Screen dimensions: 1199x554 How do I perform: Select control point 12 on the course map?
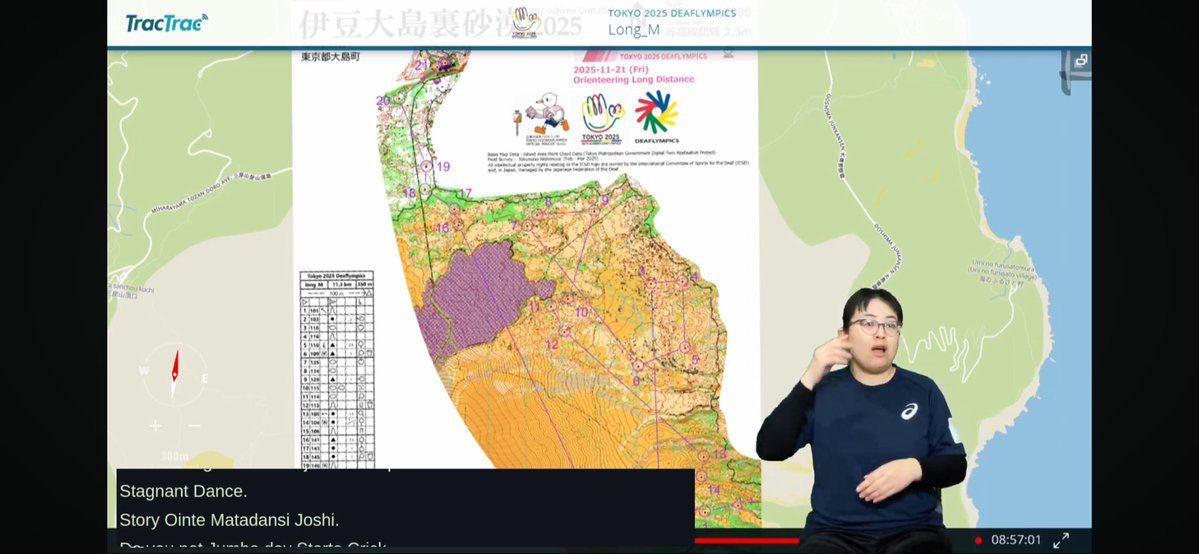(x=564, y=331)
